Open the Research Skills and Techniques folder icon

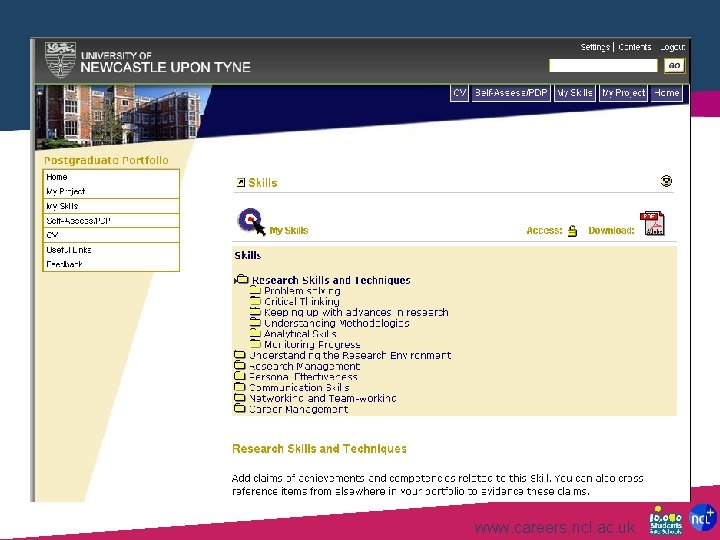coord(241,279)
